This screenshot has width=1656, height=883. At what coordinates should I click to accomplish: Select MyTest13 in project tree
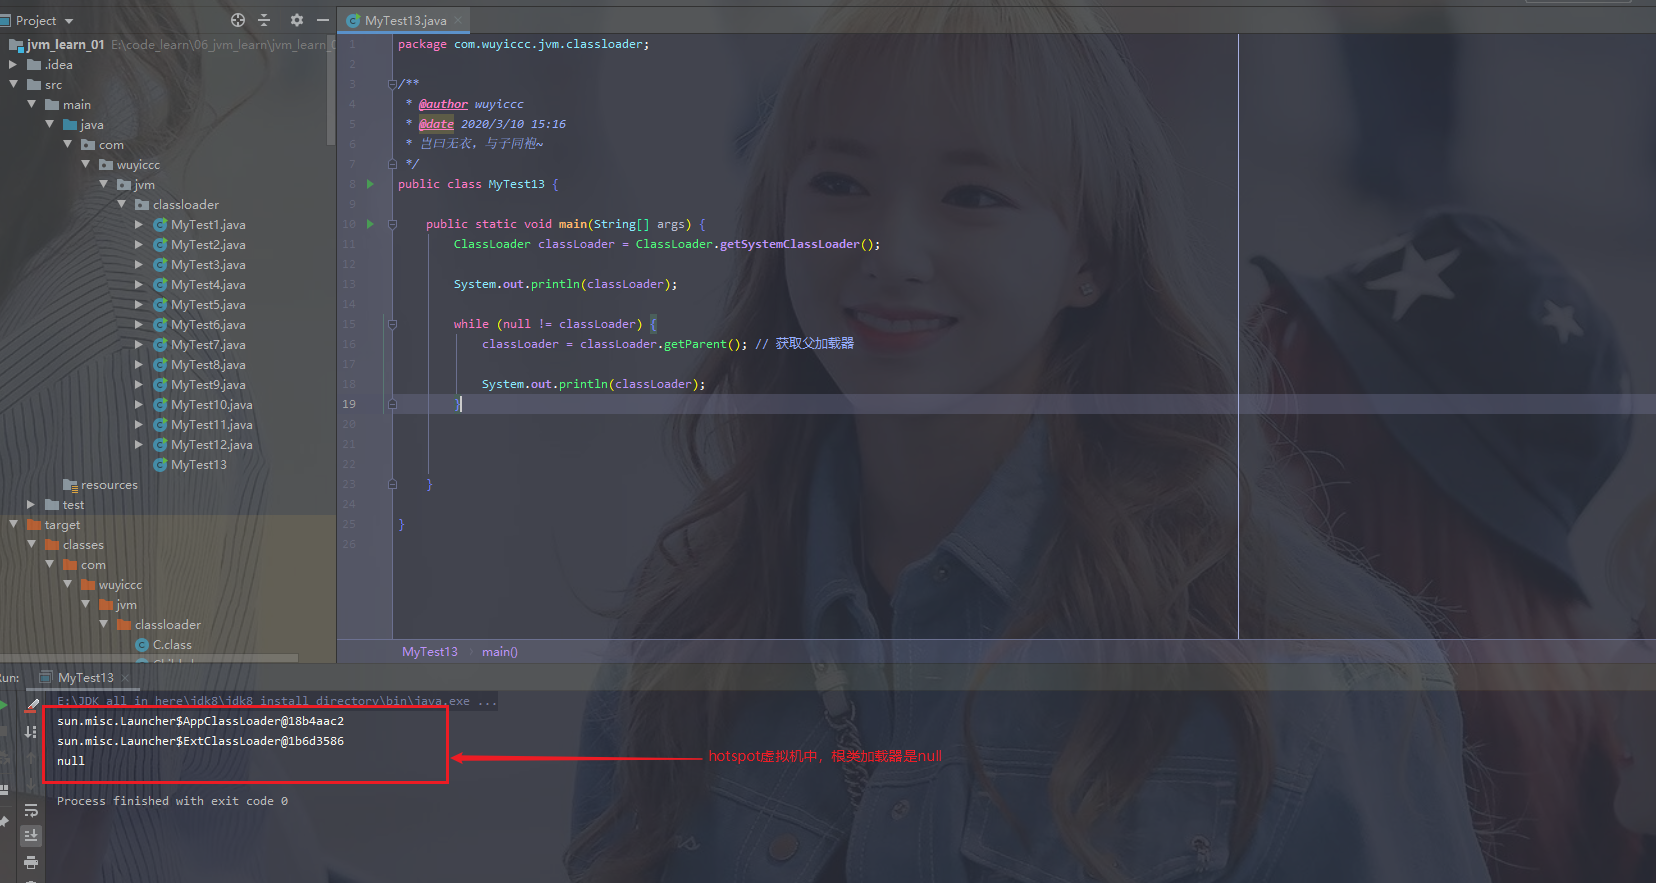[199, 464]
